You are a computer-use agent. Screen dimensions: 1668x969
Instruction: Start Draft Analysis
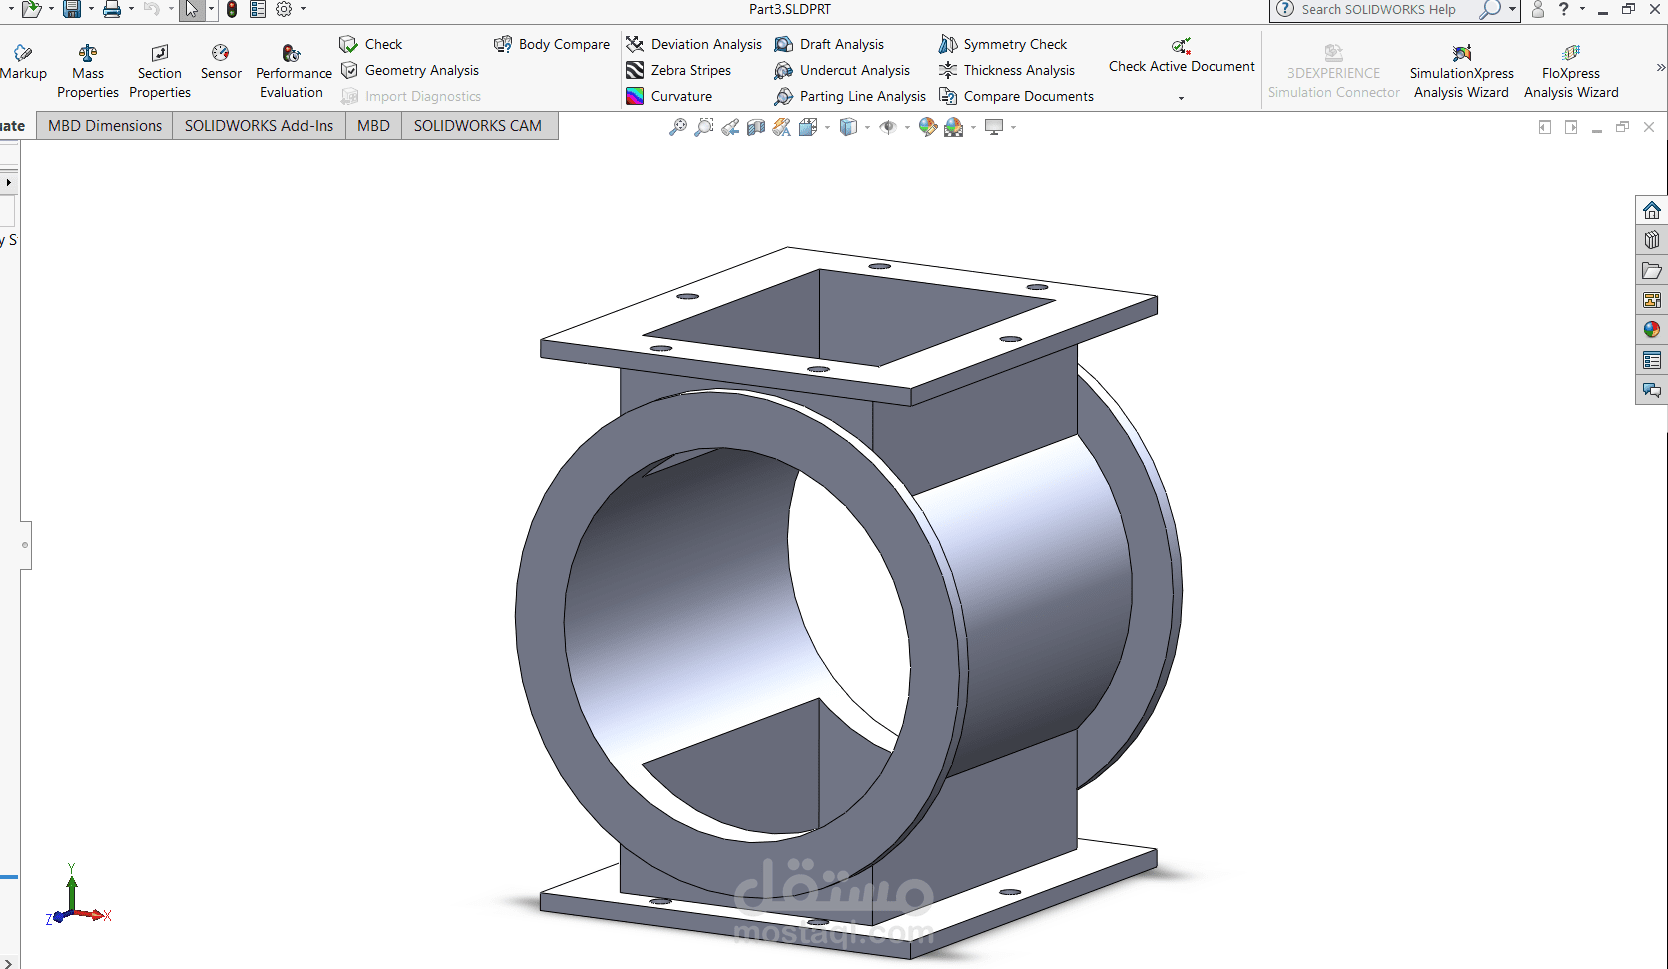[830, 44]
